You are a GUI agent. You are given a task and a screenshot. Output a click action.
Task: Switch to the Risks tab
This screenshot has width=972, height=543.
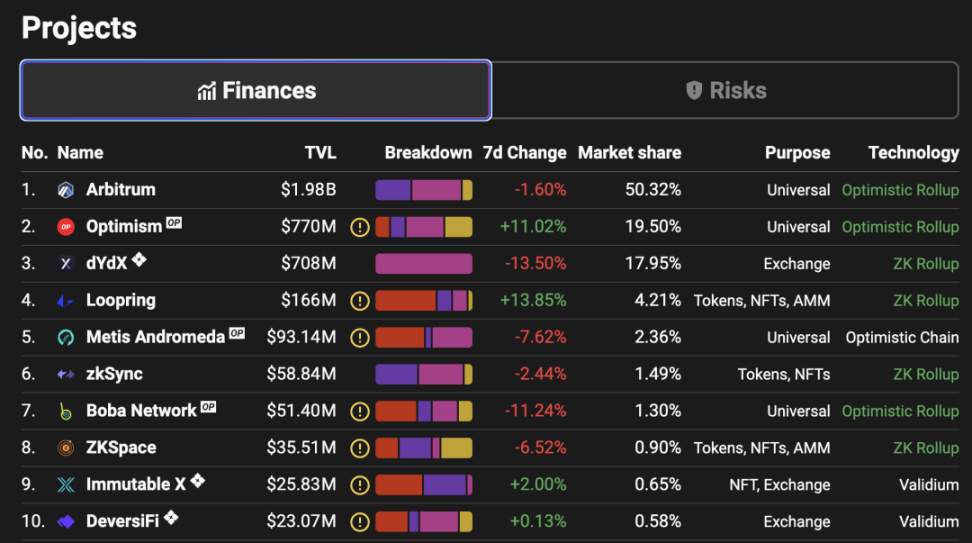(x=725, y=90)
